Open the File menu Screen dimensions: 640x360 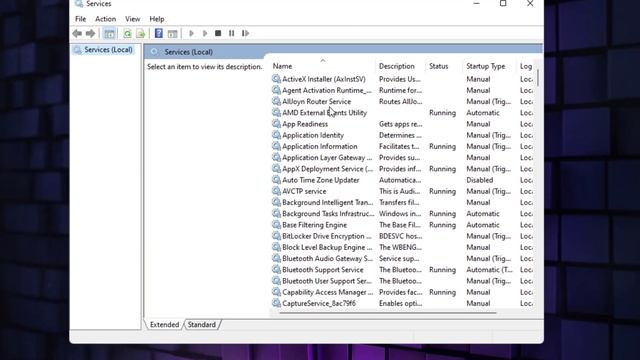[x=80, y=19]
